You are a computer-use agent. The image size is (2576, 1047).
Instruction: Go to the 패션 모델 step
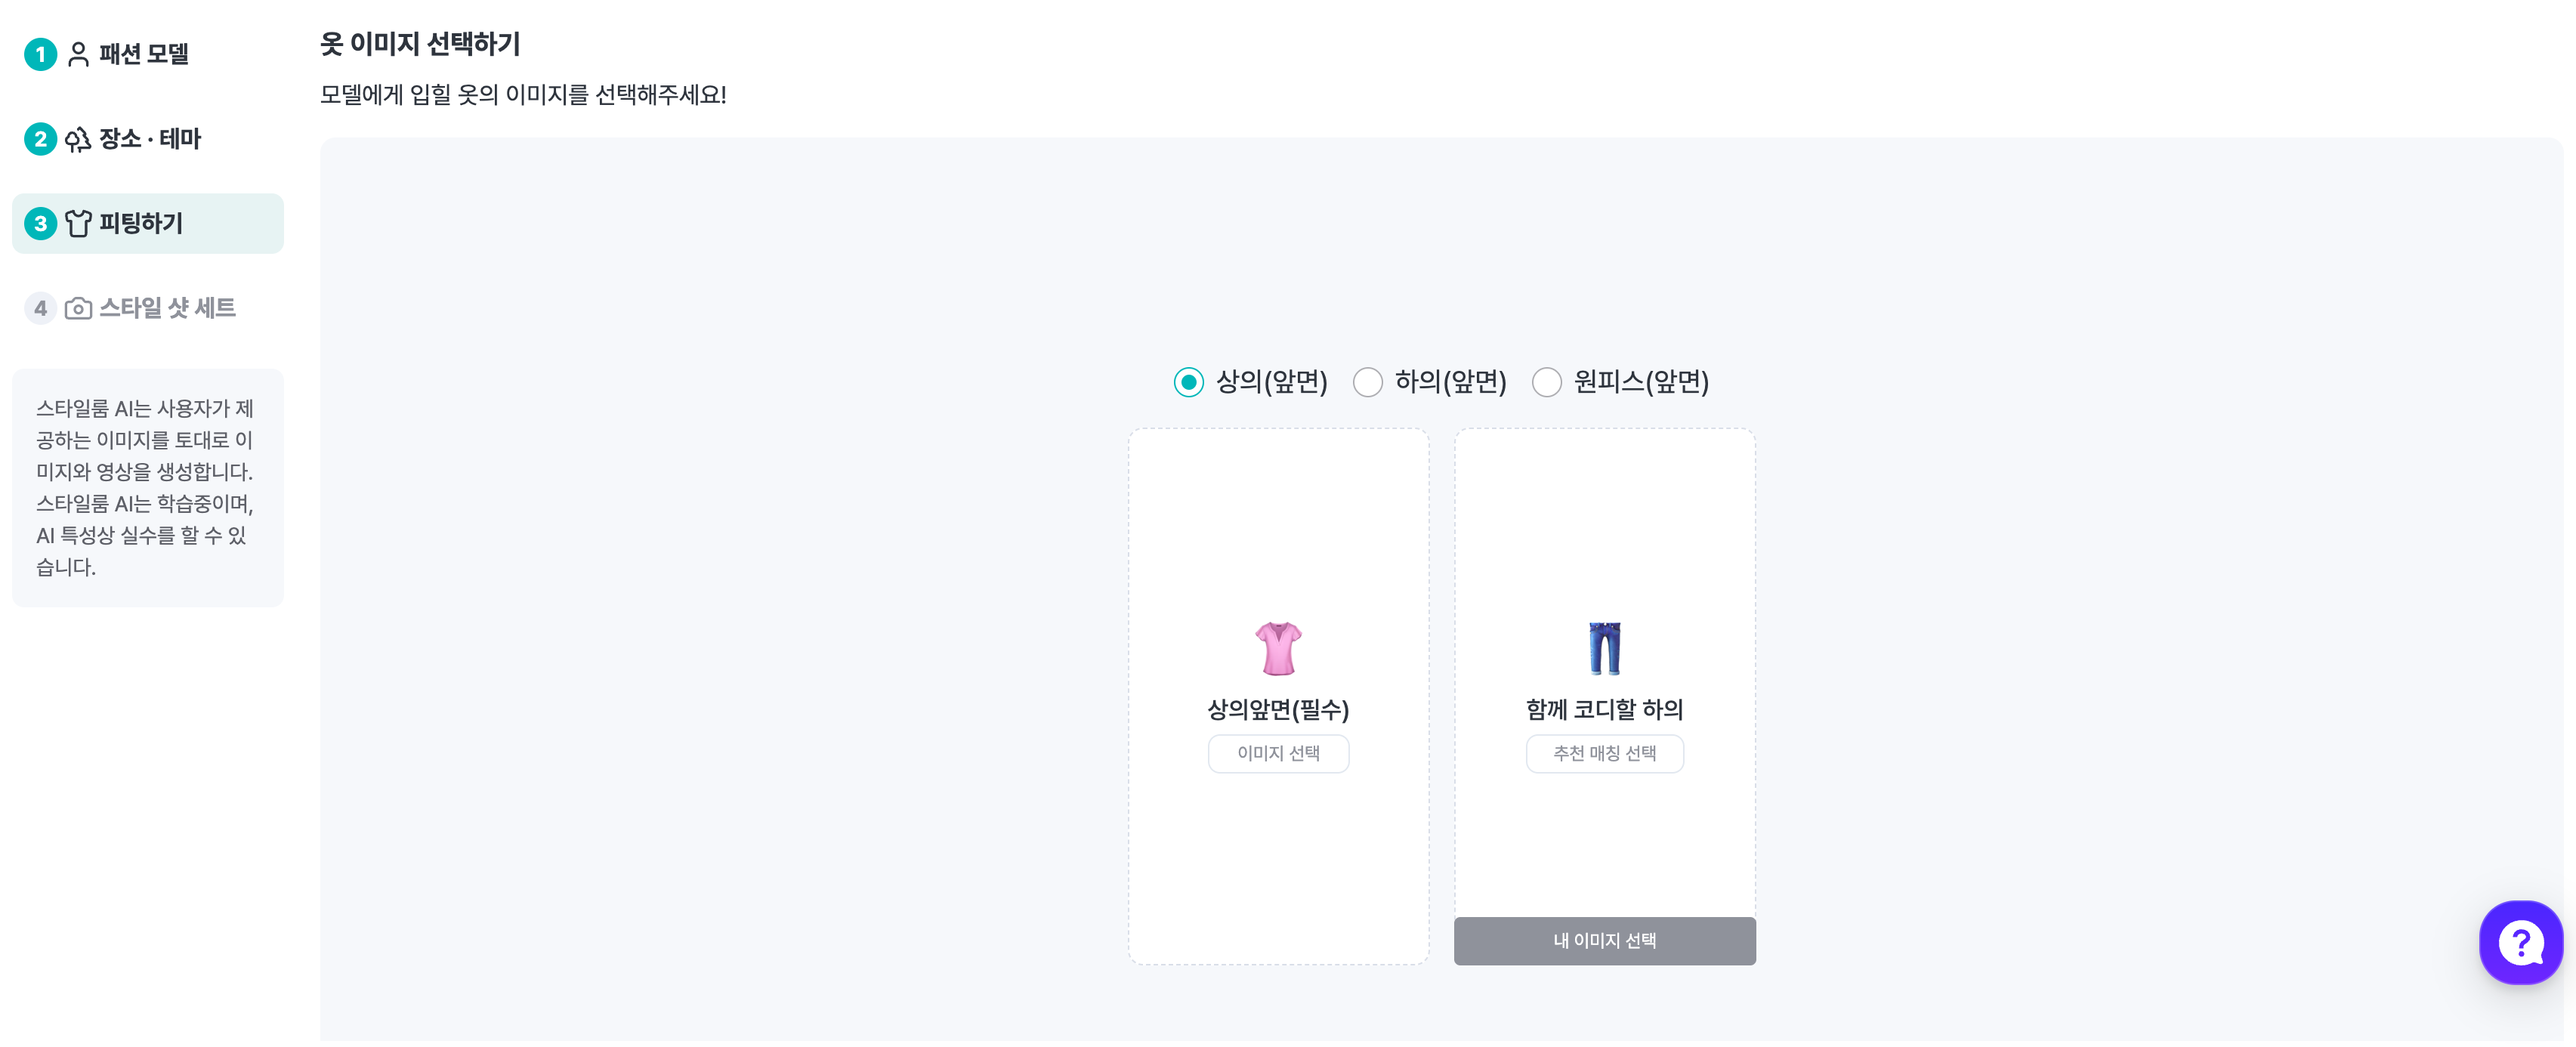(x=144, y=54)
